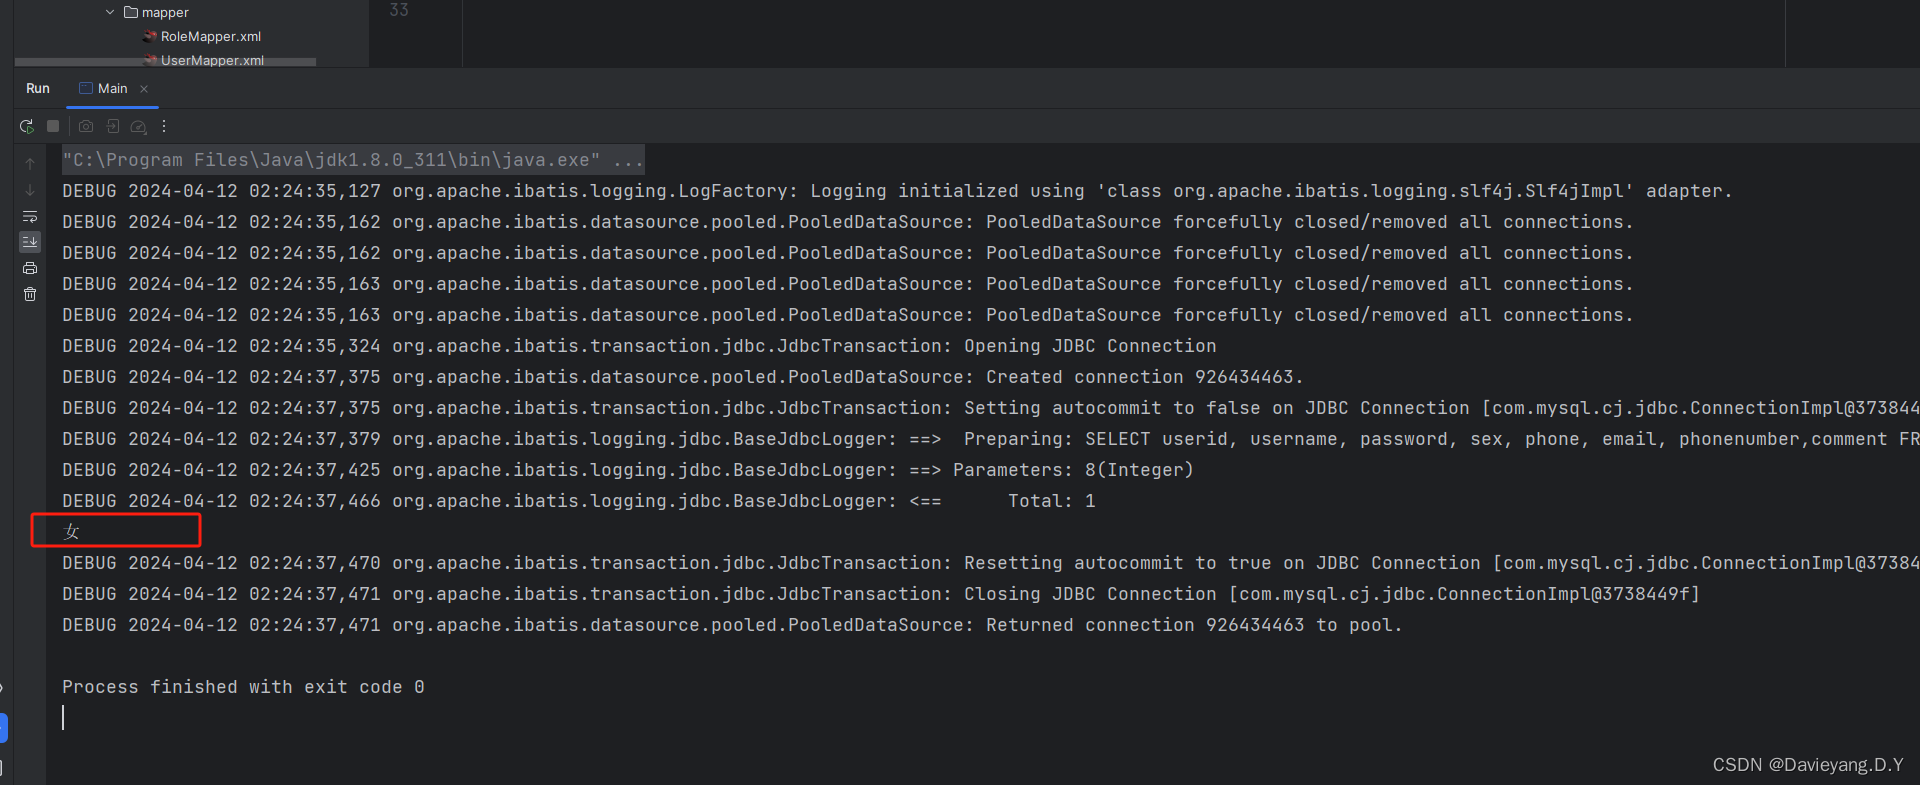Place cursor on empty console input line
The image size is (1920, 785).
point(64,717)
